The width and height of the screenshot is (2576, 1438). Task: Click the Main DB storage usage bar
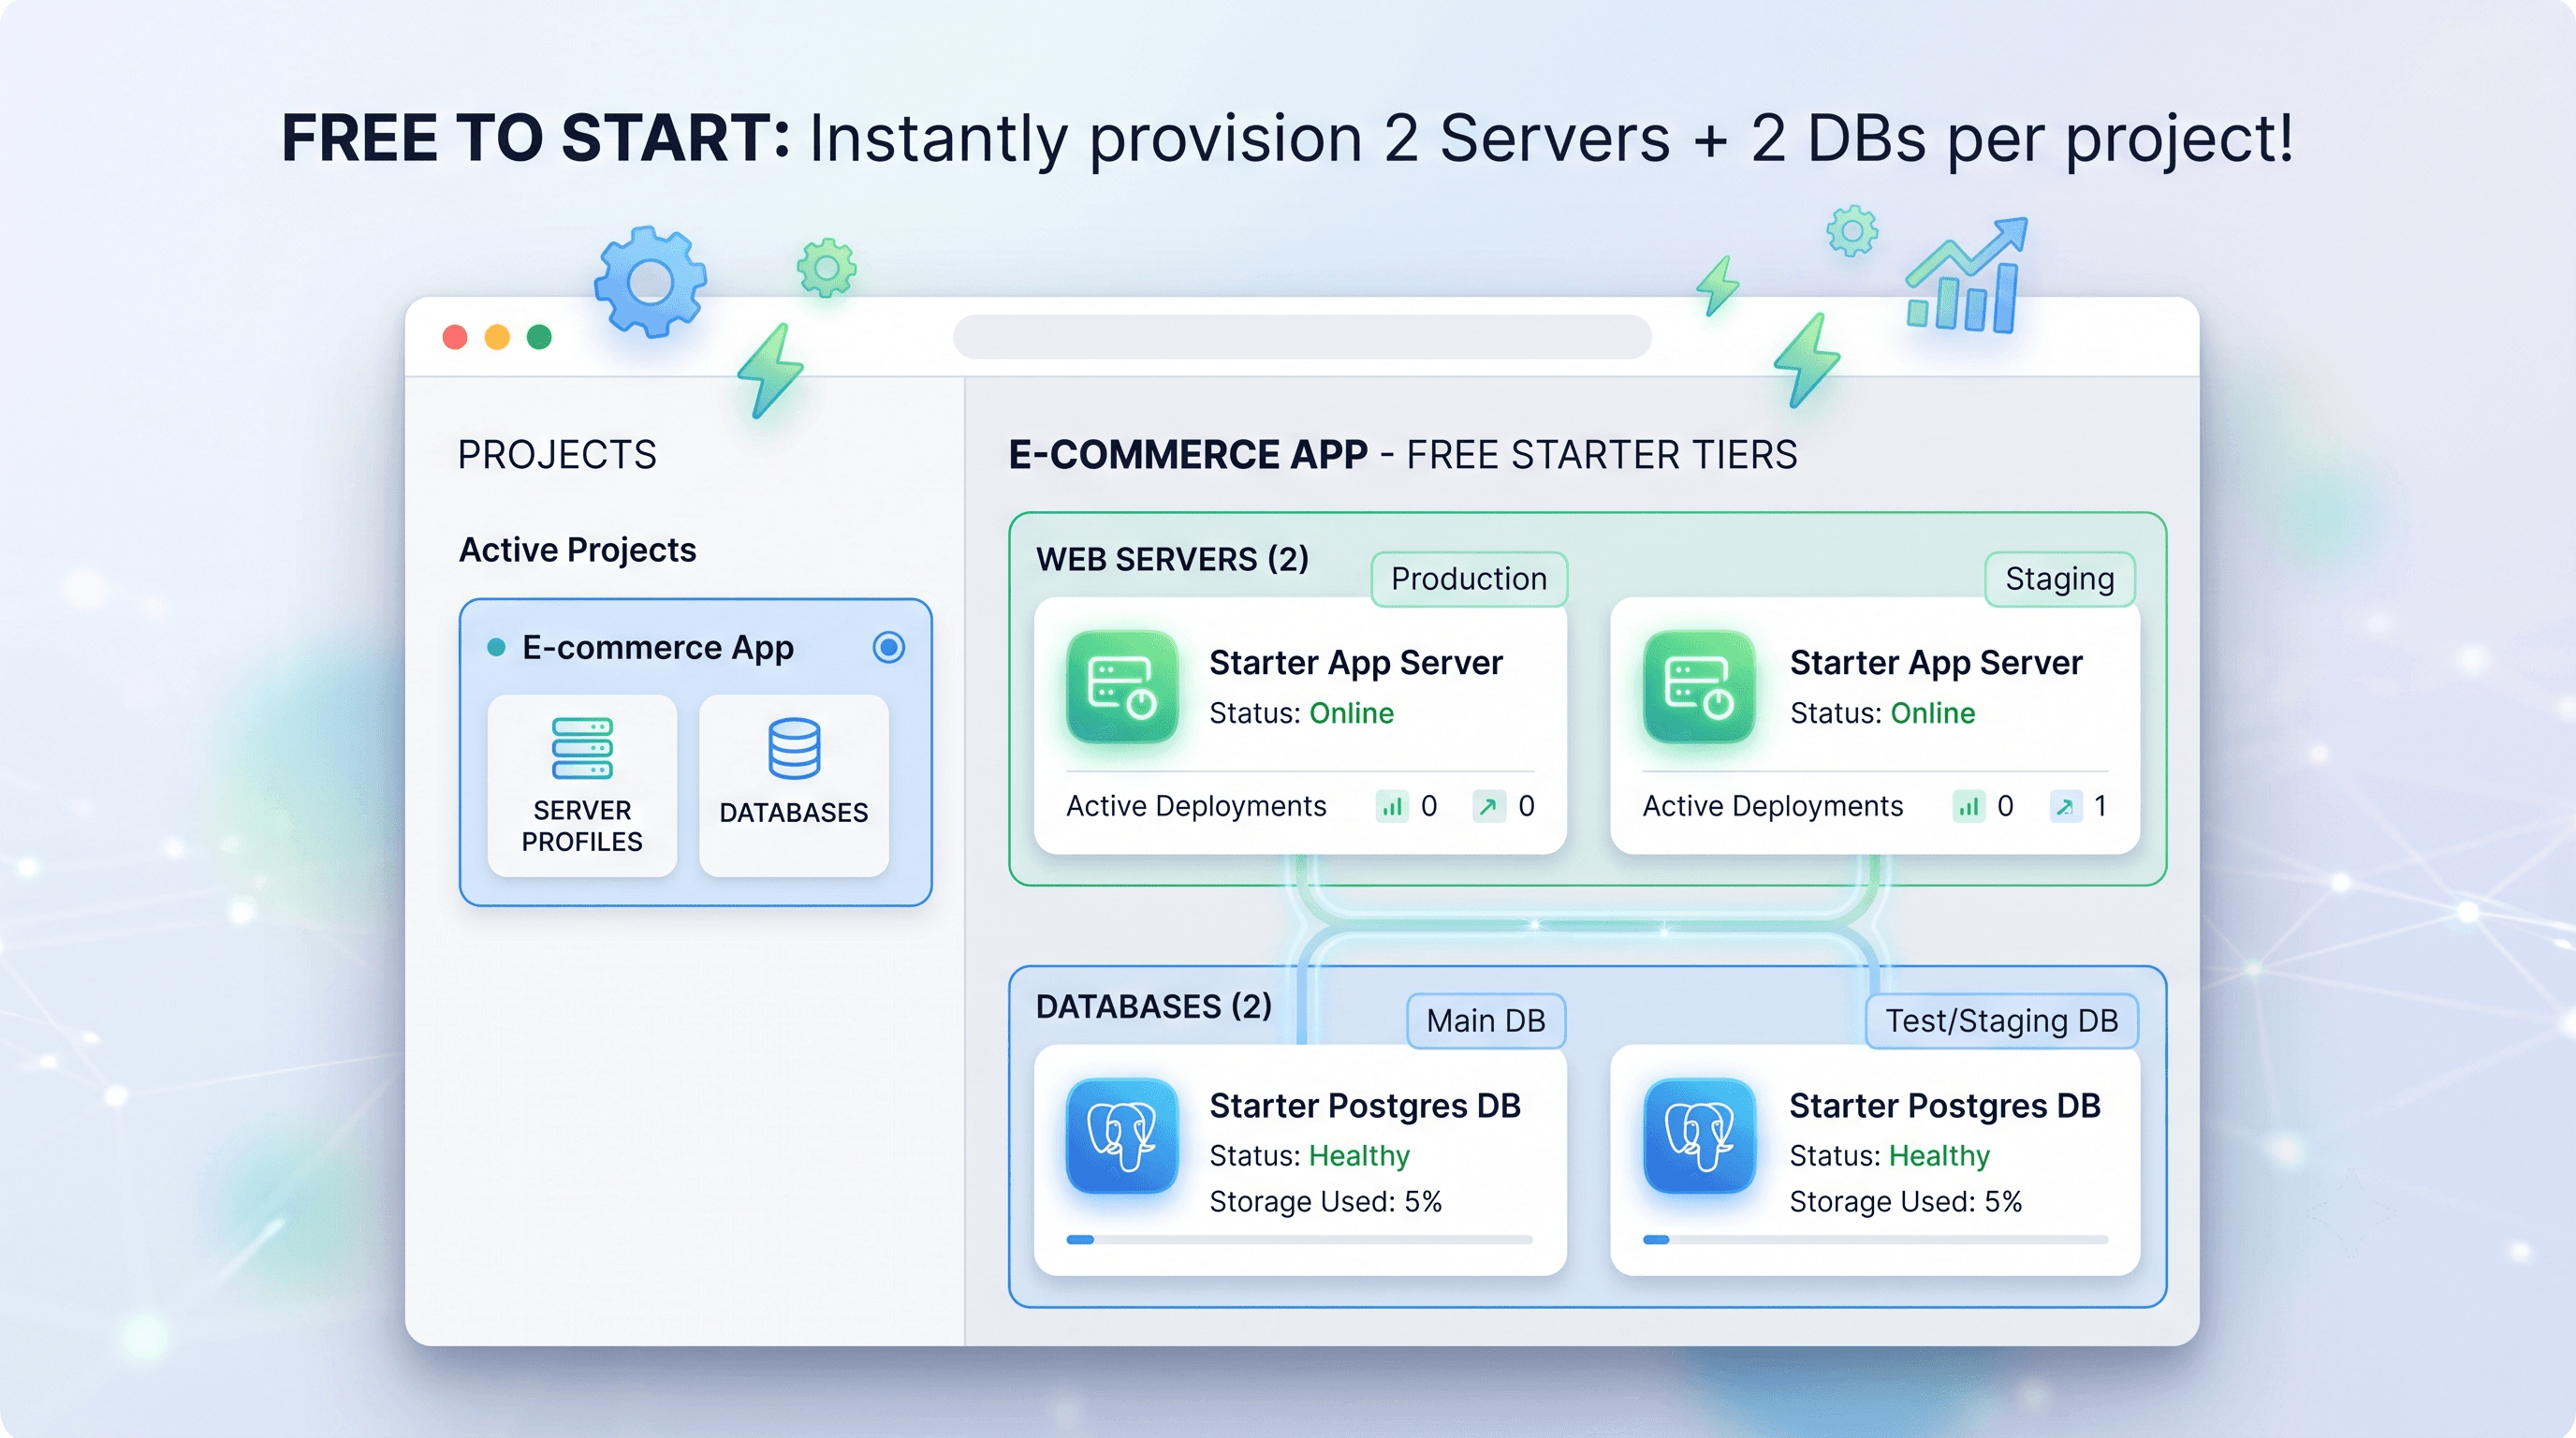click(x=1299, y=1239)
